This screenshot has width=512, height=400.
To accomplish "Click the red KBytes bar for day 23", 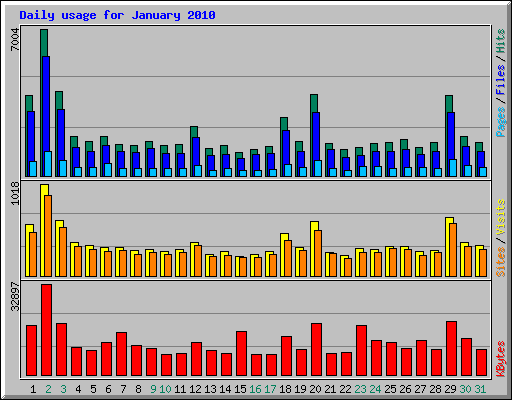I will click(361, 351).
